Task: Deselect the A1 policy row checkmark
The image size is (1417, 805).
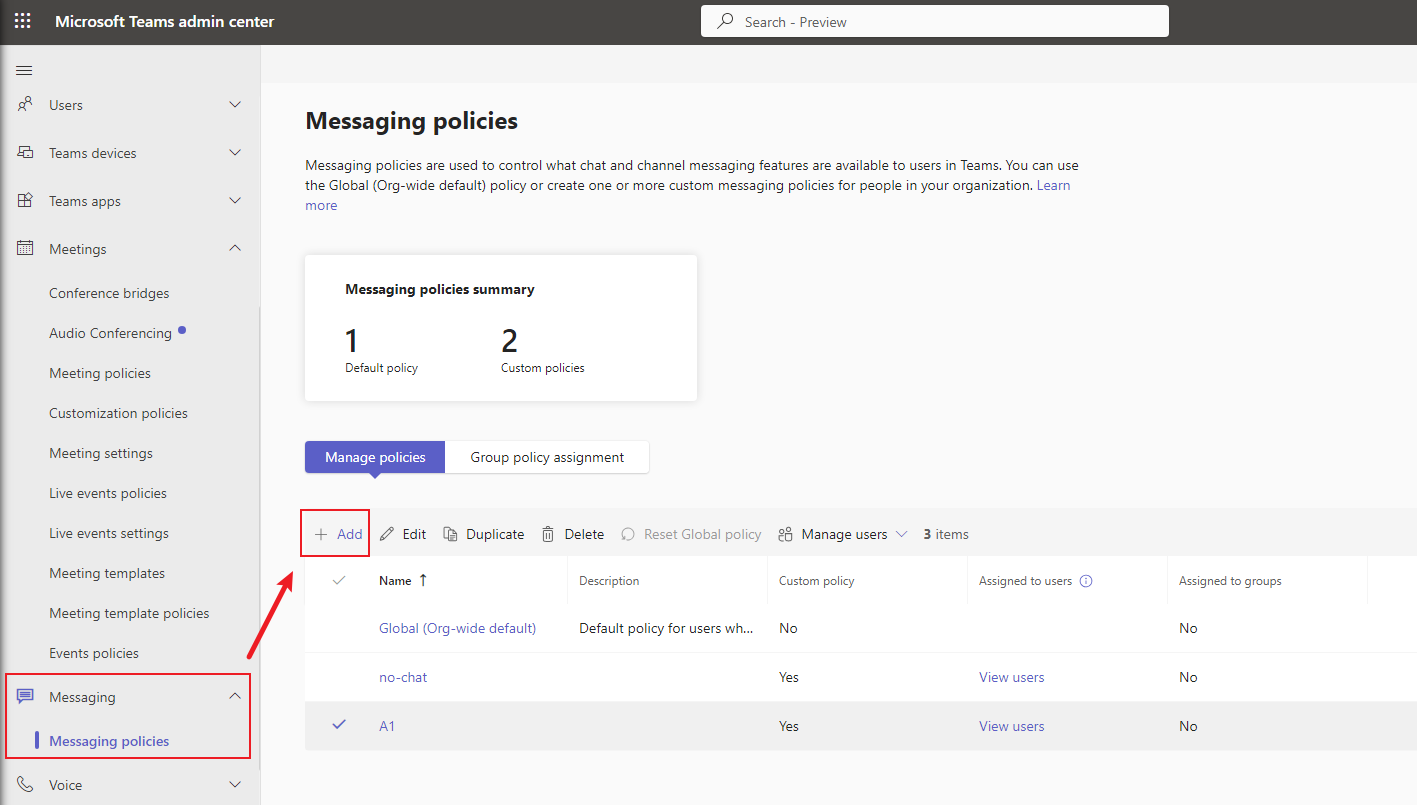Action: point(339,725)
